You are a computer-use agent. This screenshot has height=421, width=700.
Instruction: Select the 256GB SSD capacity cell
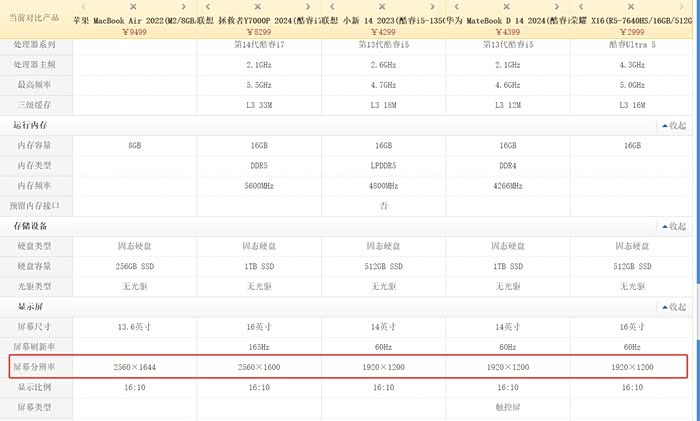point(134,267)
